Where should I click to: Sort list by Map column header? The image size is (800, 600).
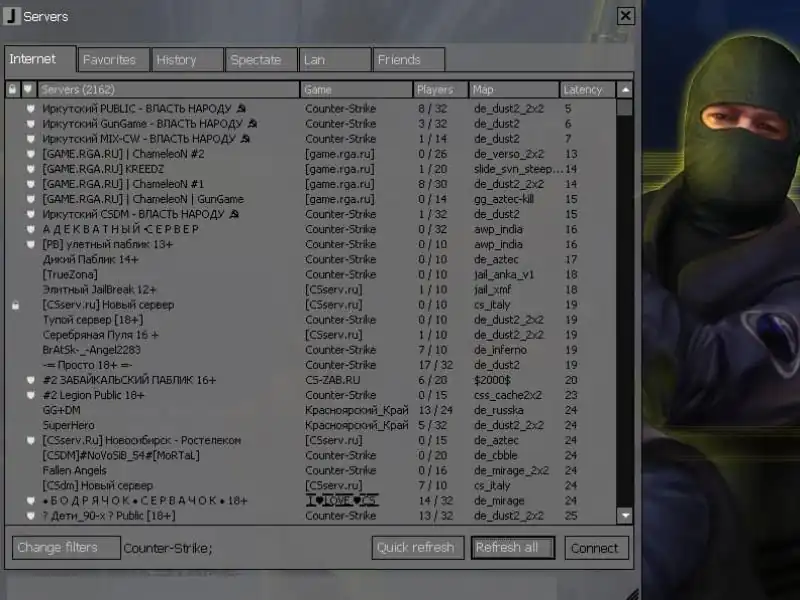pos(514,89)
